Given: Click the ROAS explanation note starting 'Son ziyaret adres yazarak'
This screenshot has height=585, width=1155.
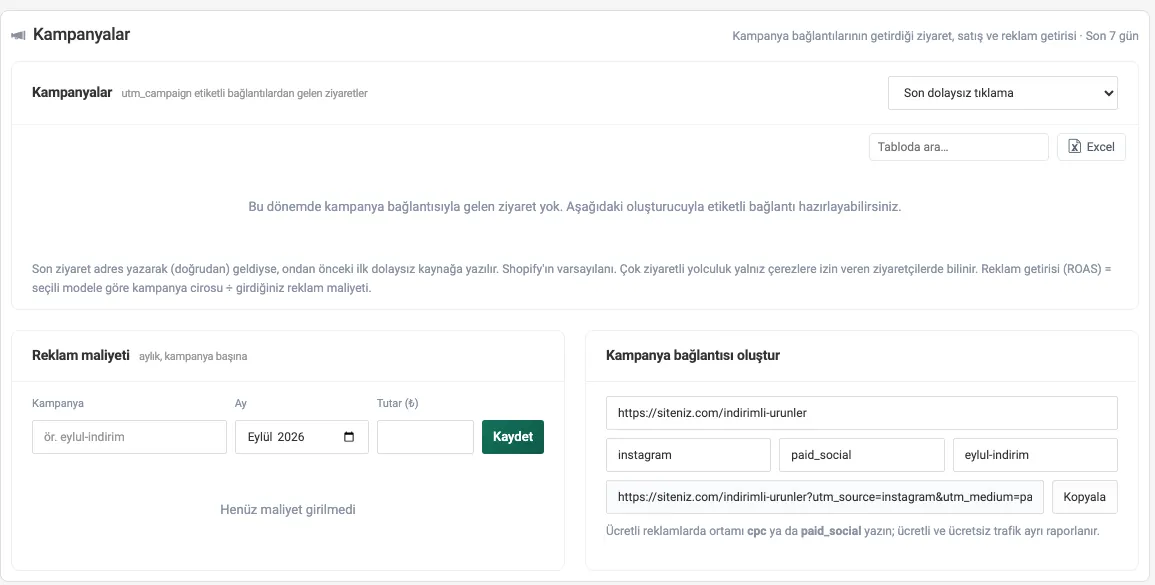Looking at the screenshot, I should click(x=571, y=279).
